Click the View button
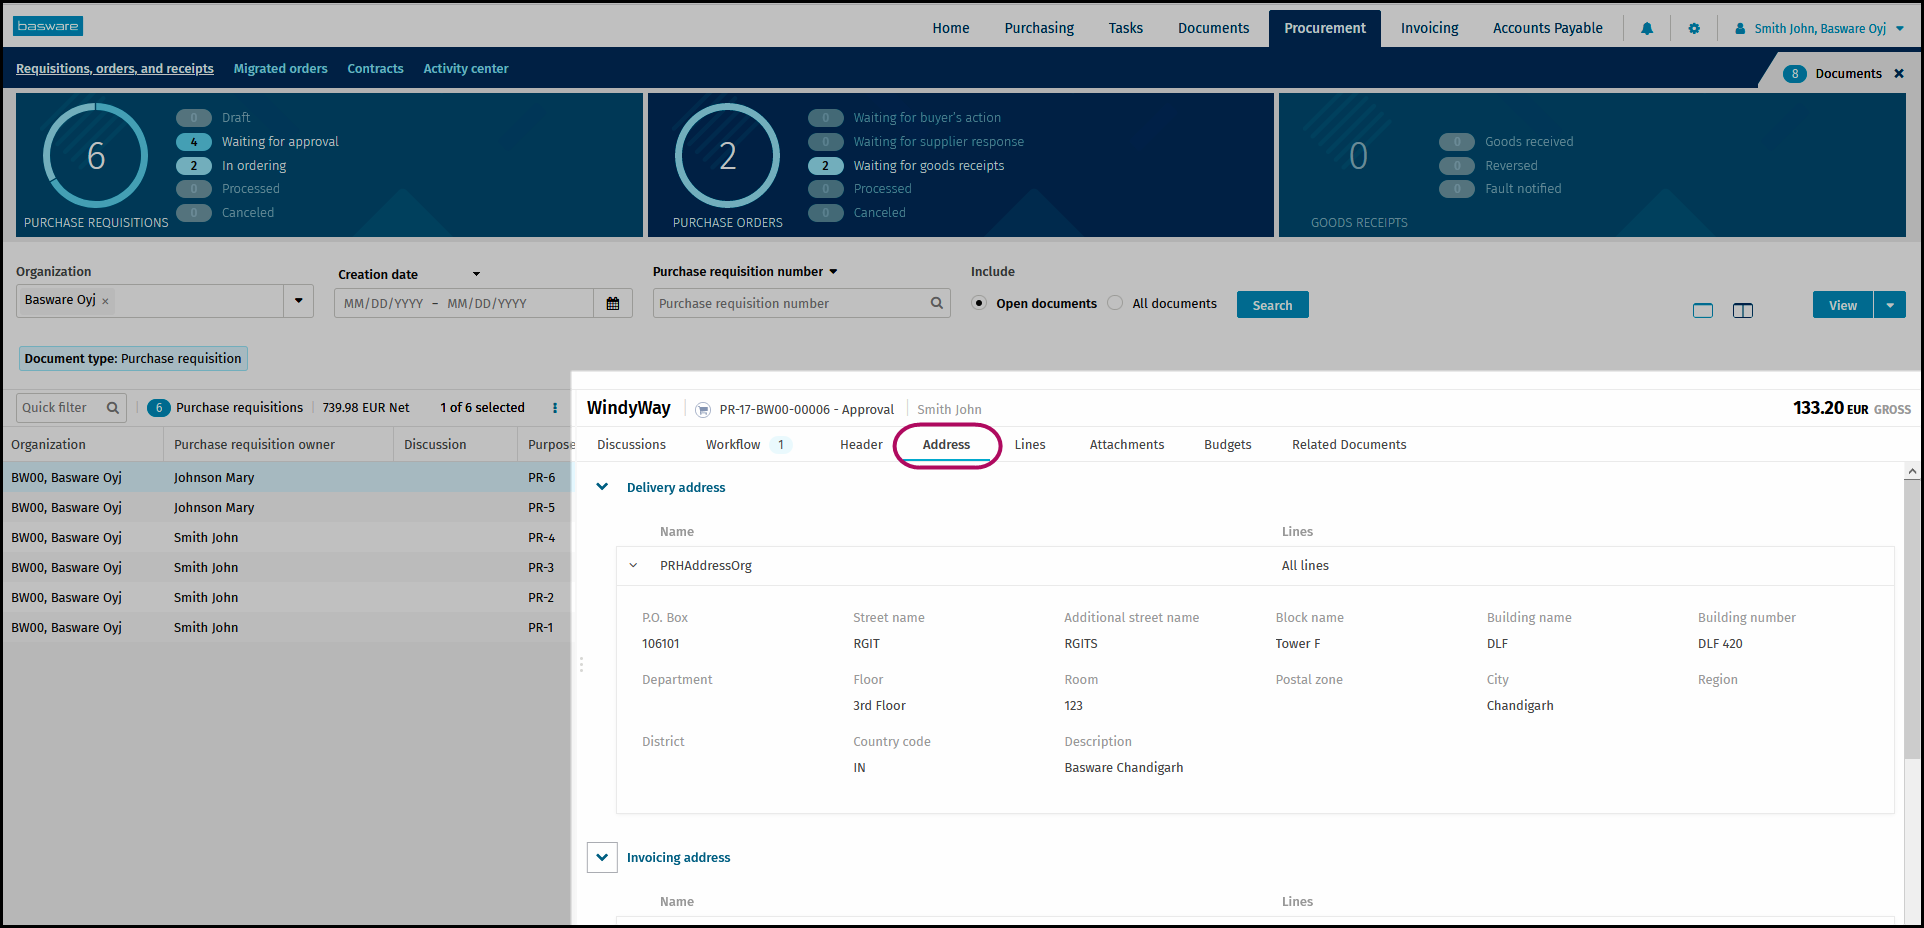The image size is (1924, 928). (1842, 305)
